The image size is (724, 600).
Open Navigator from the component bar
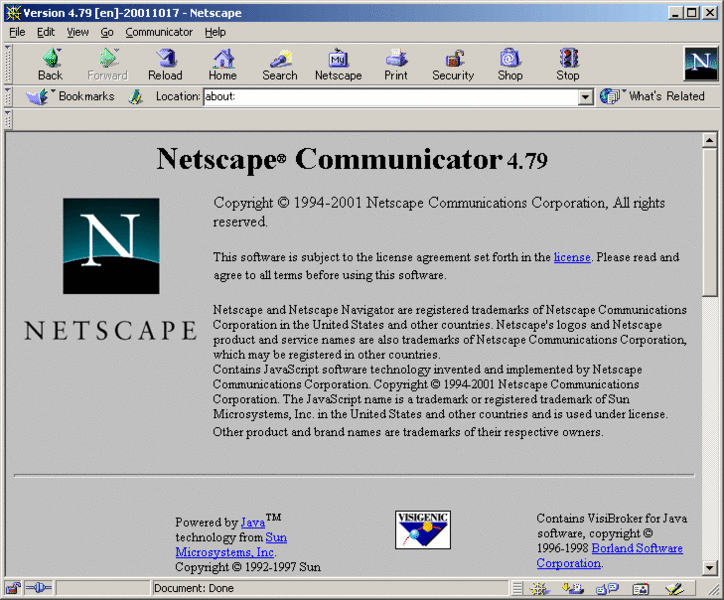[x=539, y=588]
